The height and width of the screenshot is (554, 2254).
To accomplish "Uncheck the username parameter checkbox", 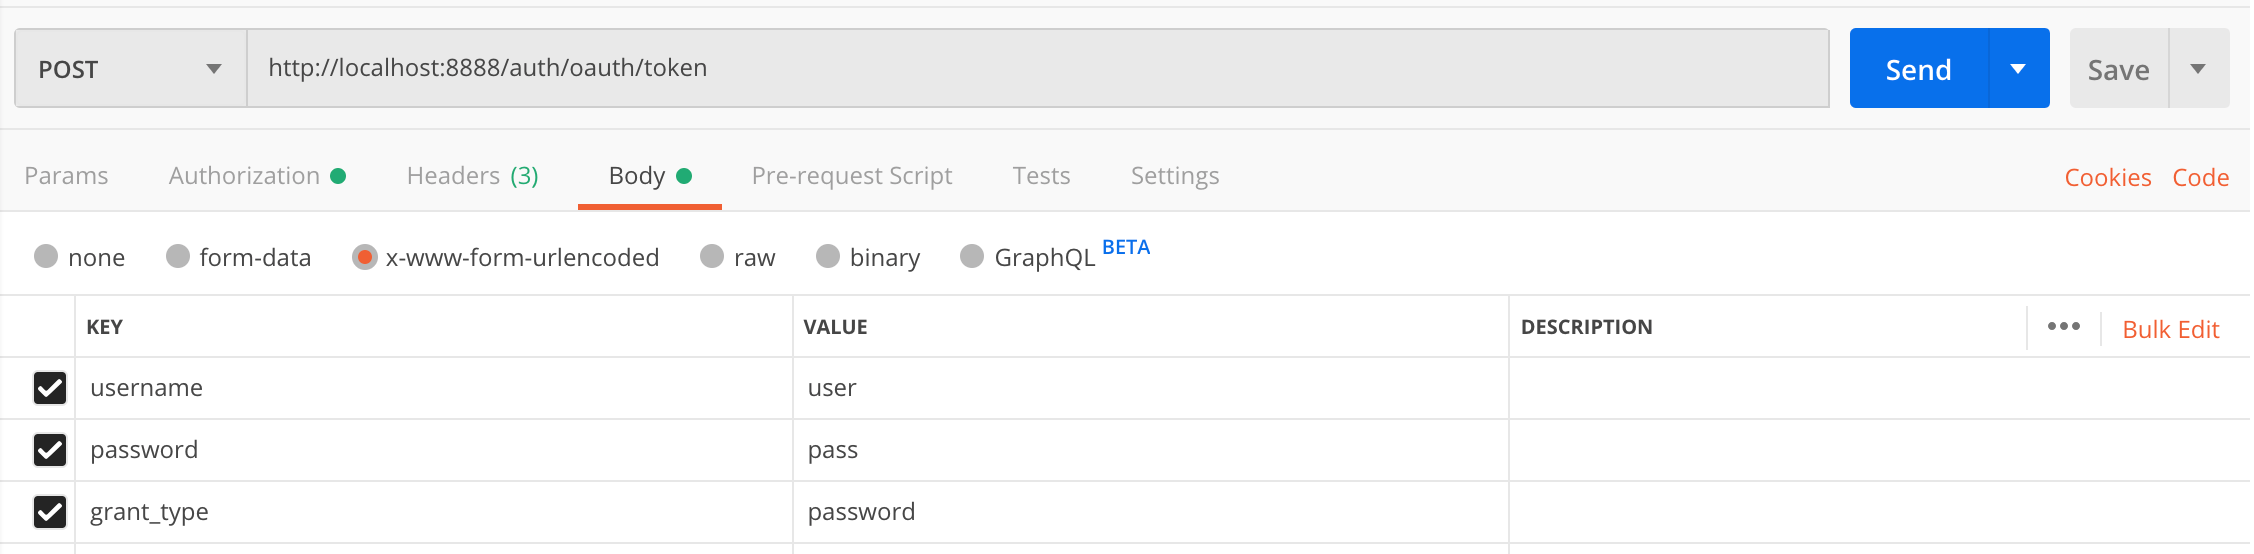I will tap(50, 388).
